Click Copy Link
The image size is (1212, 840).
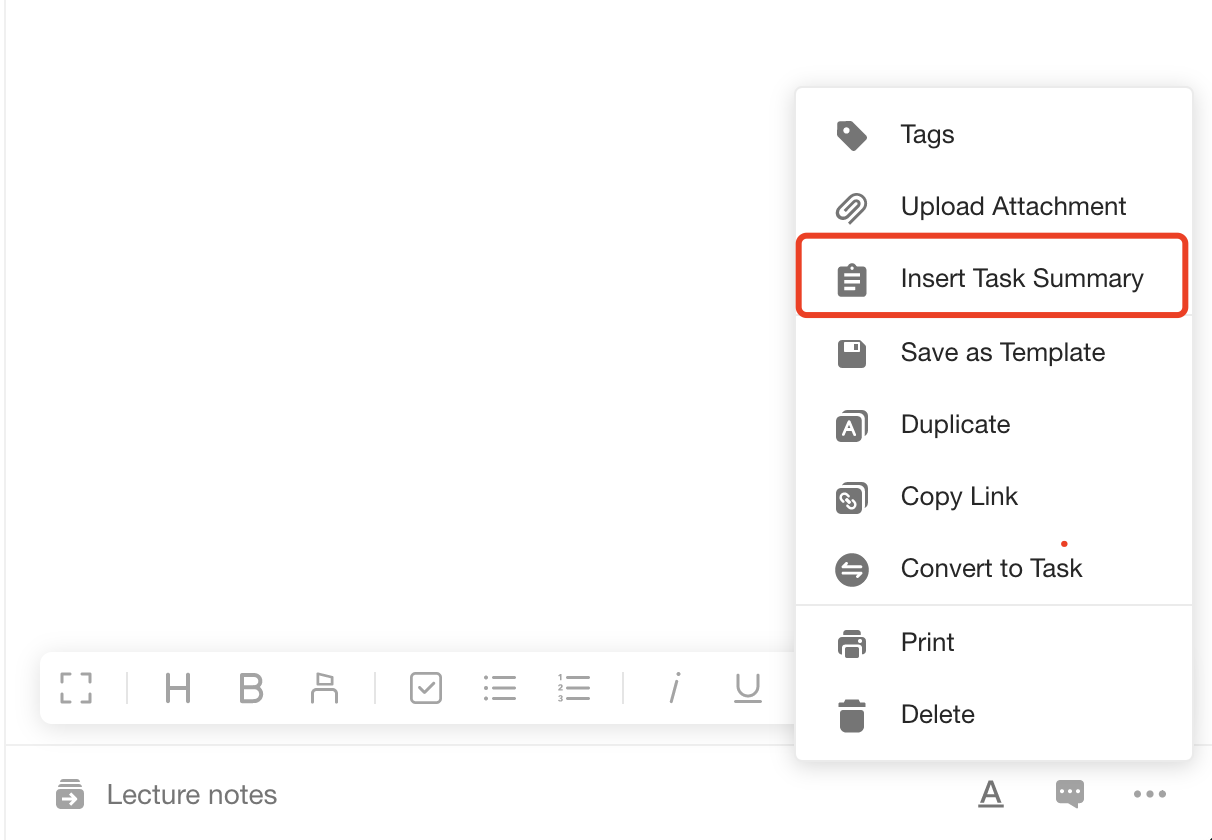coord(959,496)
